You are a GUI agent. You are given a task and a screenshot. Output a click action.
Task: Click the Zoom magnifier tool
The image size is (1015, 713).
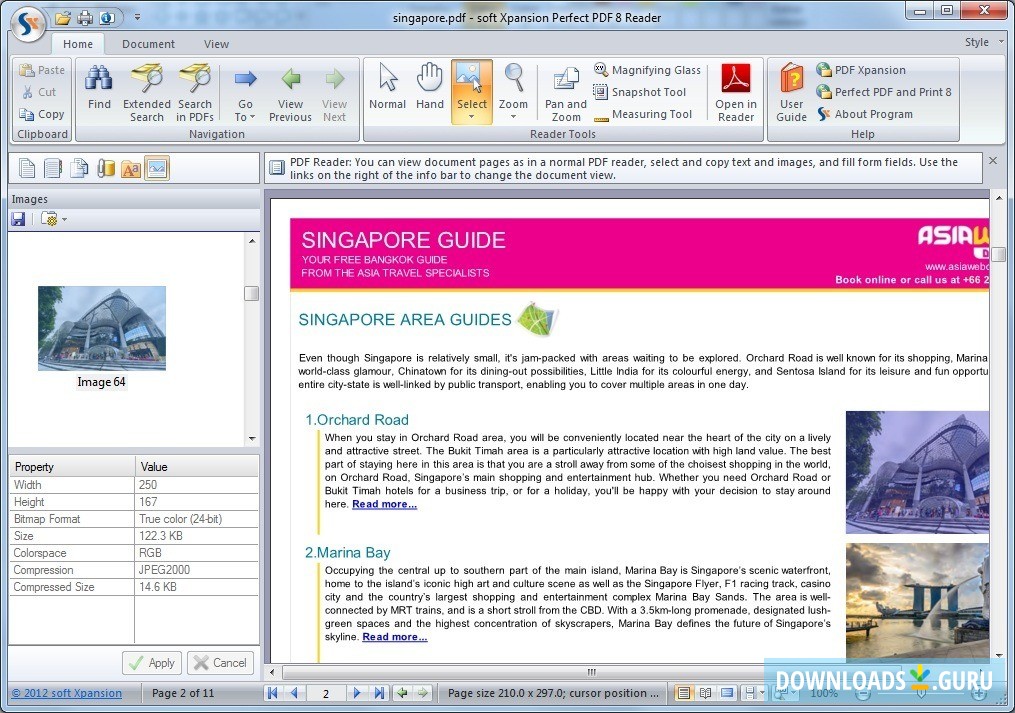tap(513, 85)
